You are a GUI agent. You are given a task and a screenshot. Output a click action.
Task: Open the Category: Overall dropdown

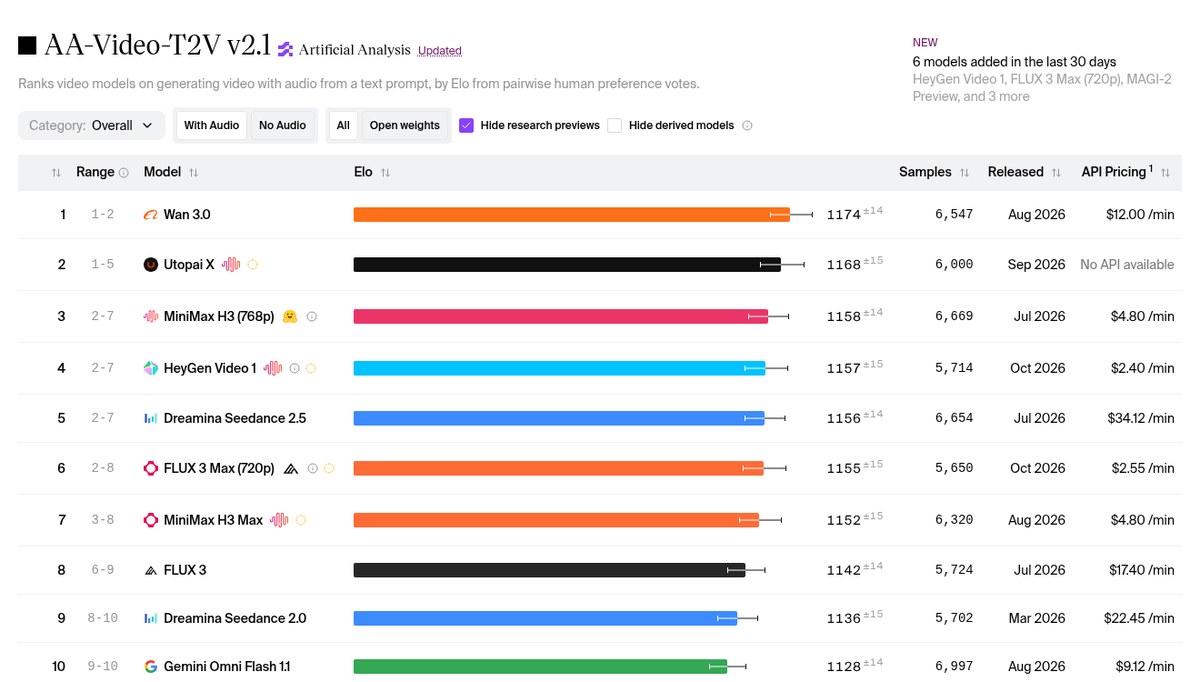(x=92, y=125)
